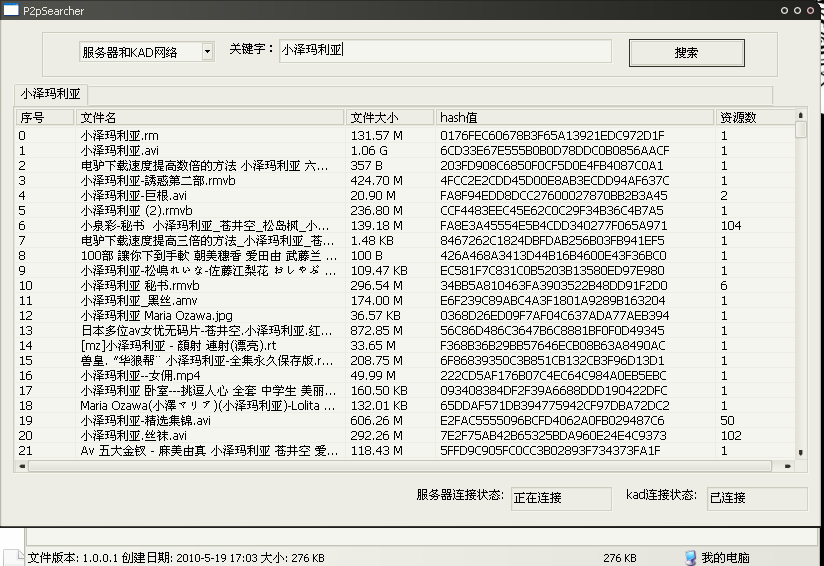Screen dimensions: 824x566
Task: Sort by the 资源数 column header
Action: click(755, 117)
